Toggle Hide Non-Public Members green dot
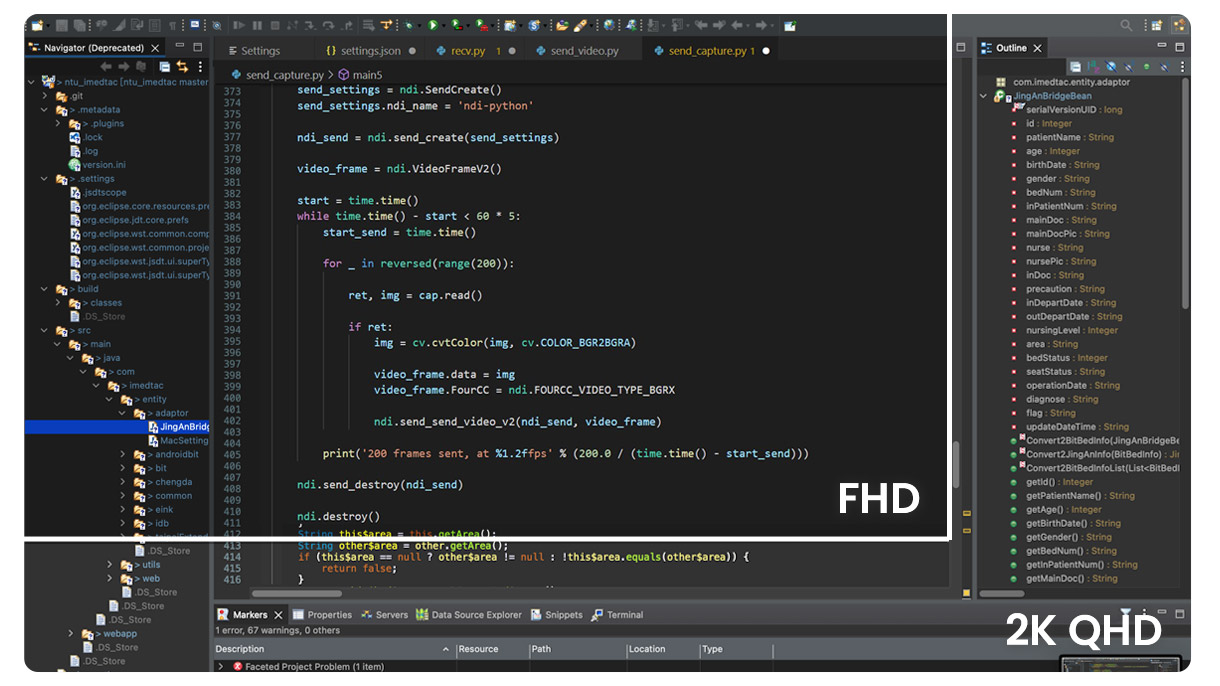This screenshot has width=1220, height=686. tap(1147, 67)
